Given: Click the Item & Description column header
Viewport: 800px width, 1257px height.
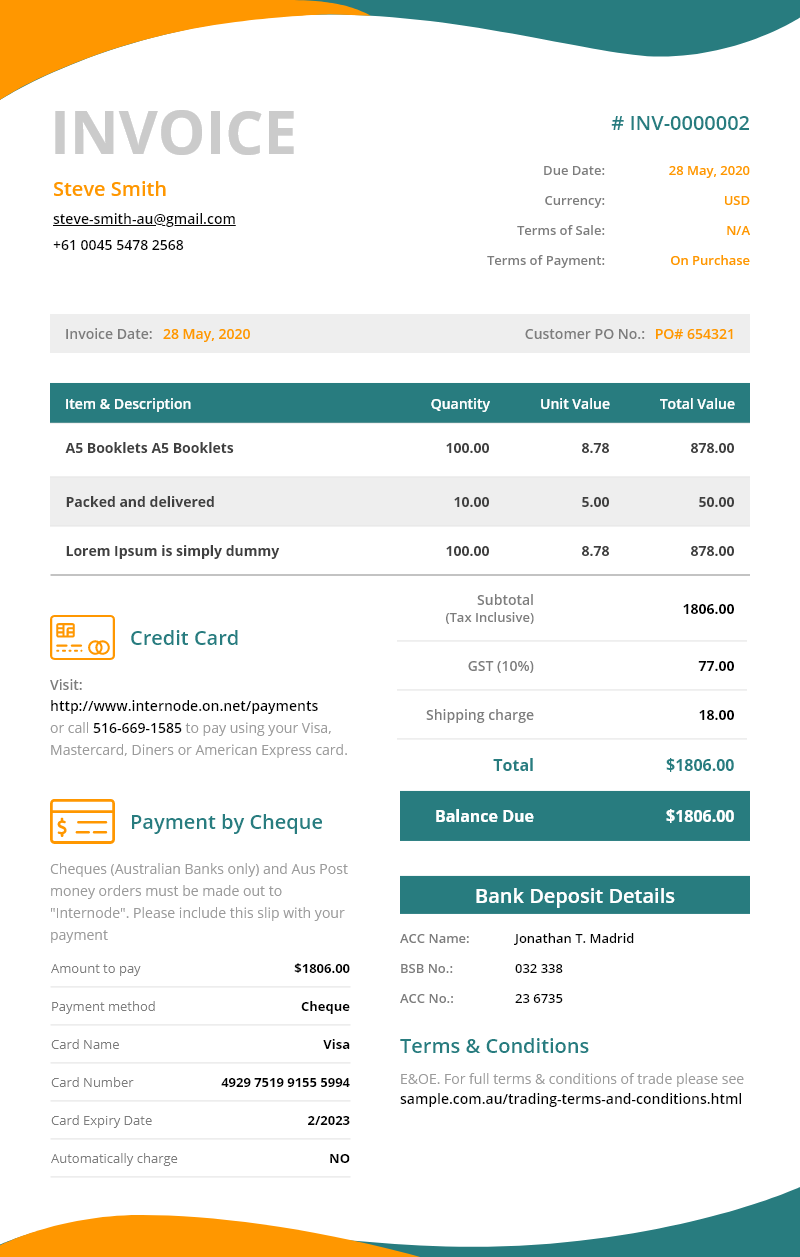Looking at the screenshot, I should click(128, 404).
